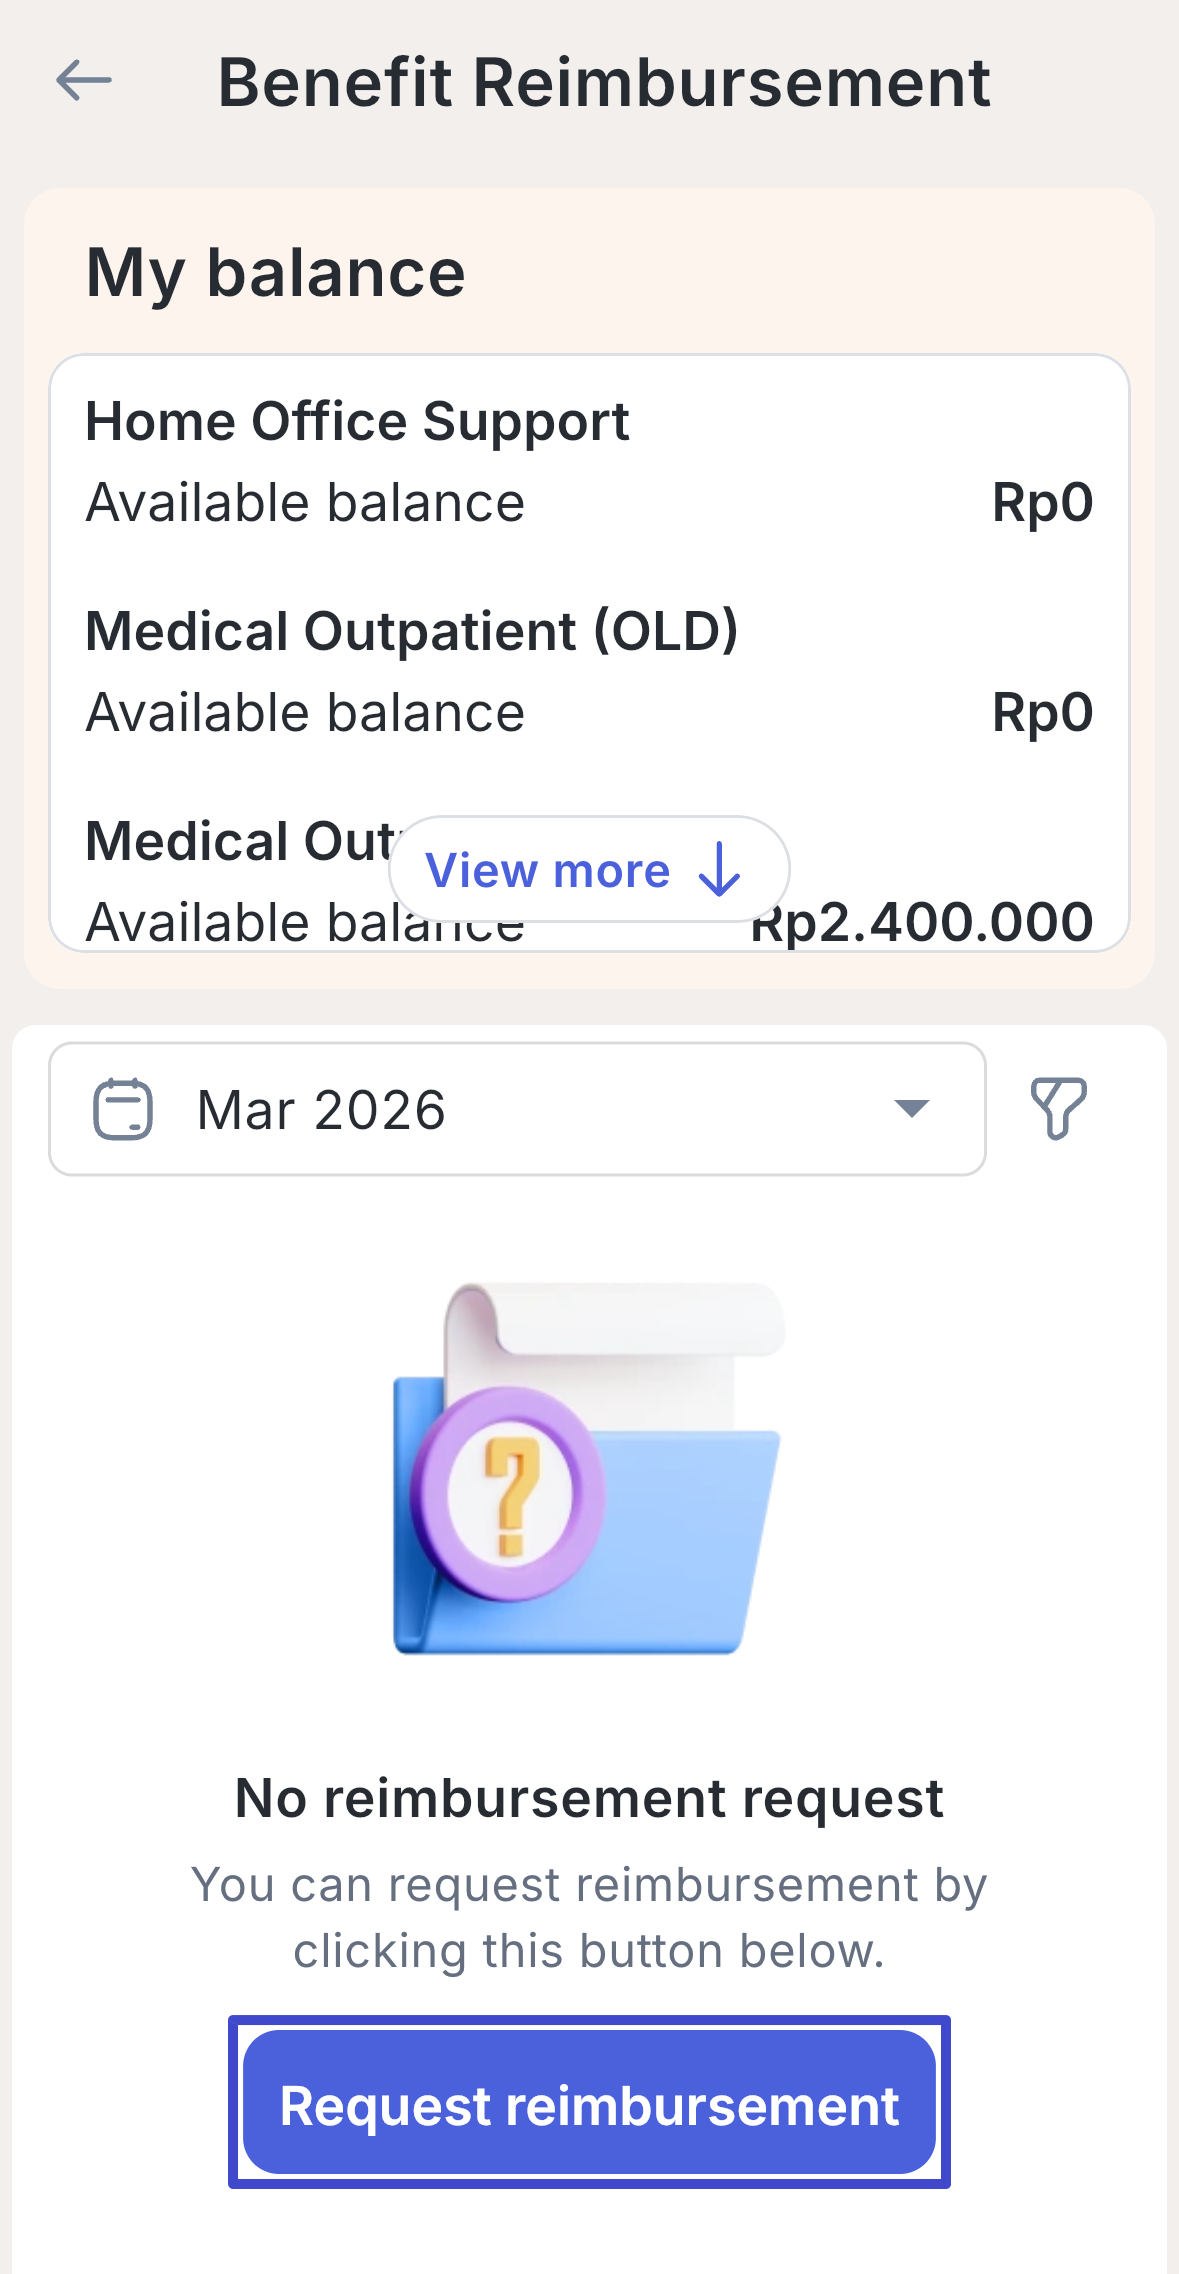Go back using the left arrow
The height and width of the screenshot is (2274, 1179).
pyautogui.click(x=84, y=81)
